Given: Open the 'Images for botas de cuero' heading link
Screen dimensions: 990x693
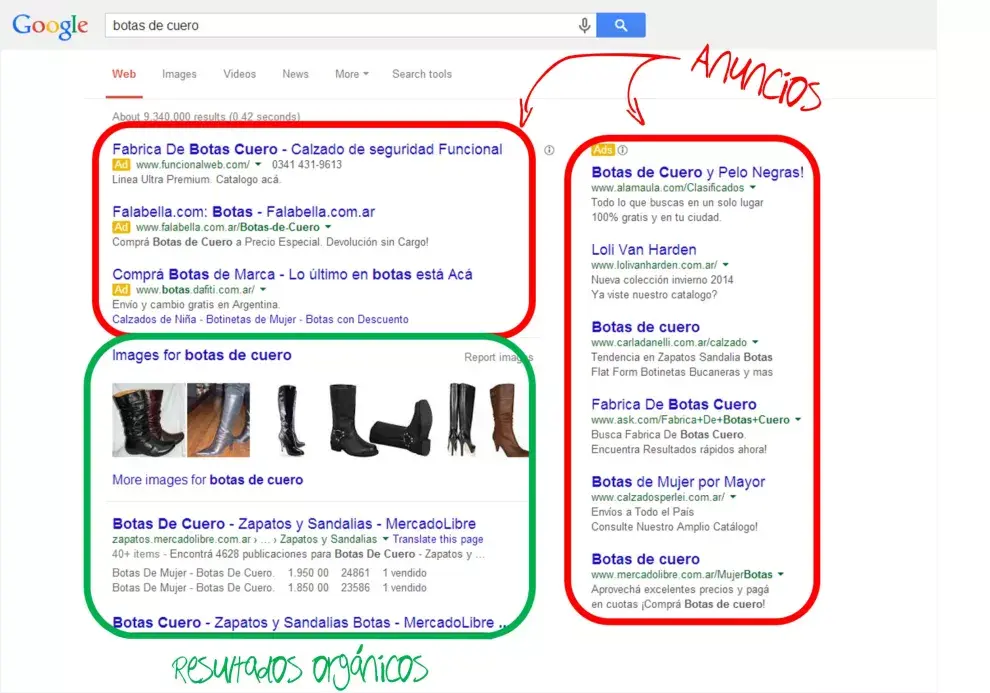Looking at the screenshot, I should tap(202, 355).
